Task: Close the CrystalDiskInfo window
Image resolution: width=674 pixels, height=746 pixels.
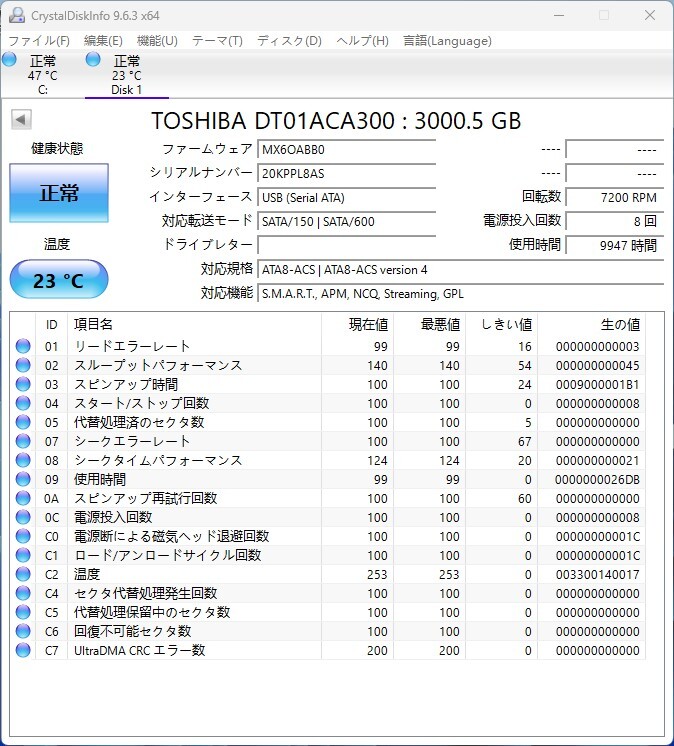Action: (x=650, y=15)
